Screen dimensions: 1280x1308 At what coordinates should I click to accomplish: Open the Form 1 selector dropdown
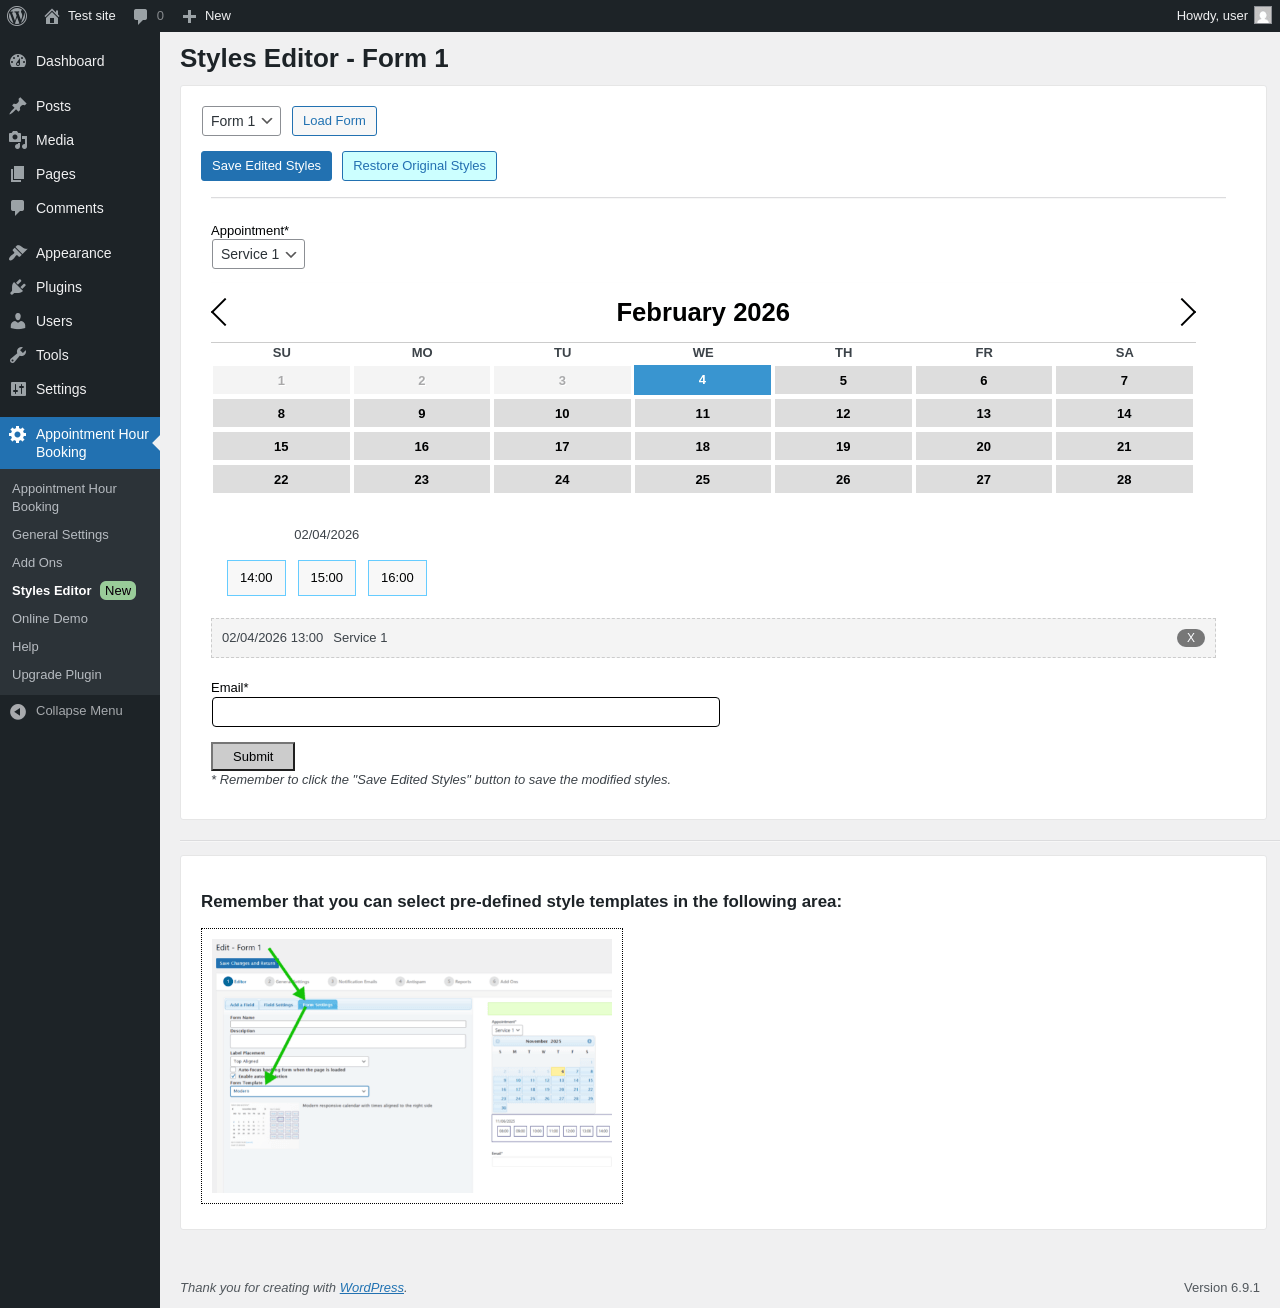tap(241, 121)
